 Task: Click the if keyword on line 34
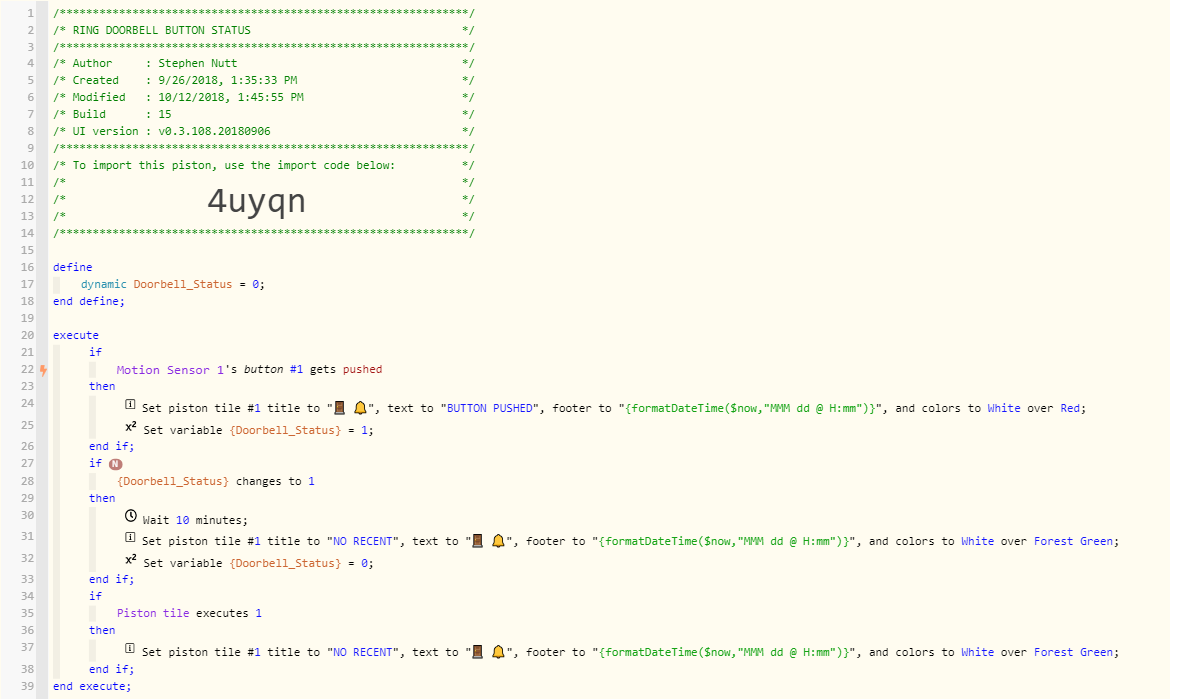click(x=95, y=596)
